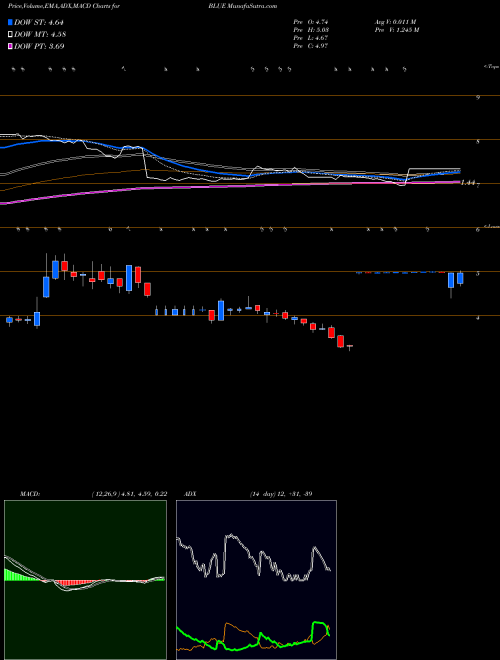Click the price axis label 4
Image resolution: width=500 pixels, height=660 pixels.
coord(478,318)
